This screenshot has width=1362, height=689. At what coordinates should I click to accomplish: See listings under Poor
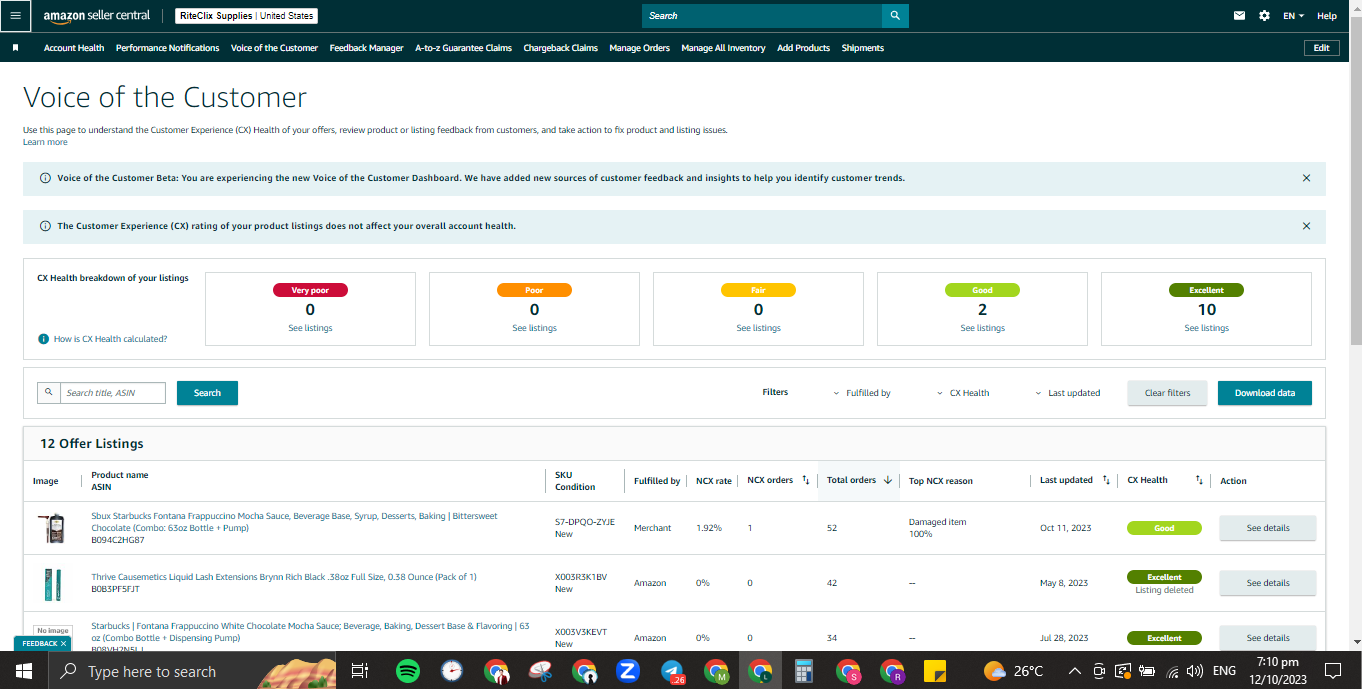[x=534, y=328]
